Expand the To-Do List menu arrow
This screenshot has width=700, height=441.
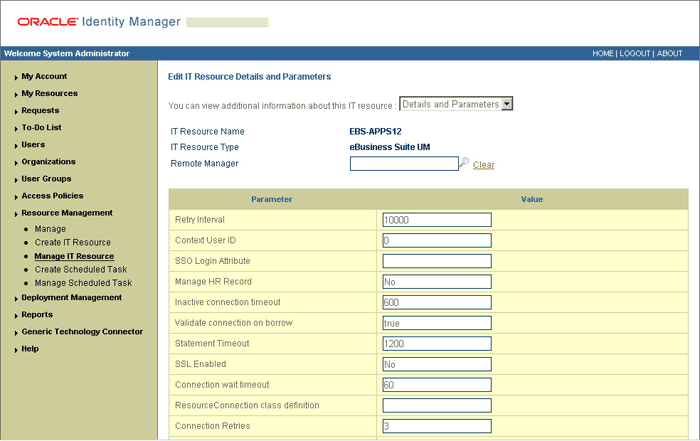tap(16, 129)
